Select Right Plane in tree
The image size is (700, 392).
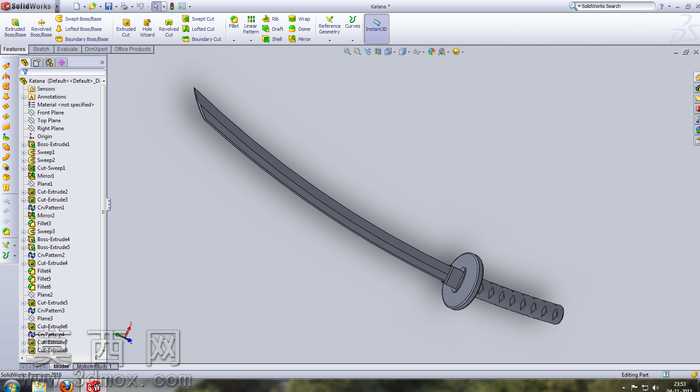[x=46, y=129]
